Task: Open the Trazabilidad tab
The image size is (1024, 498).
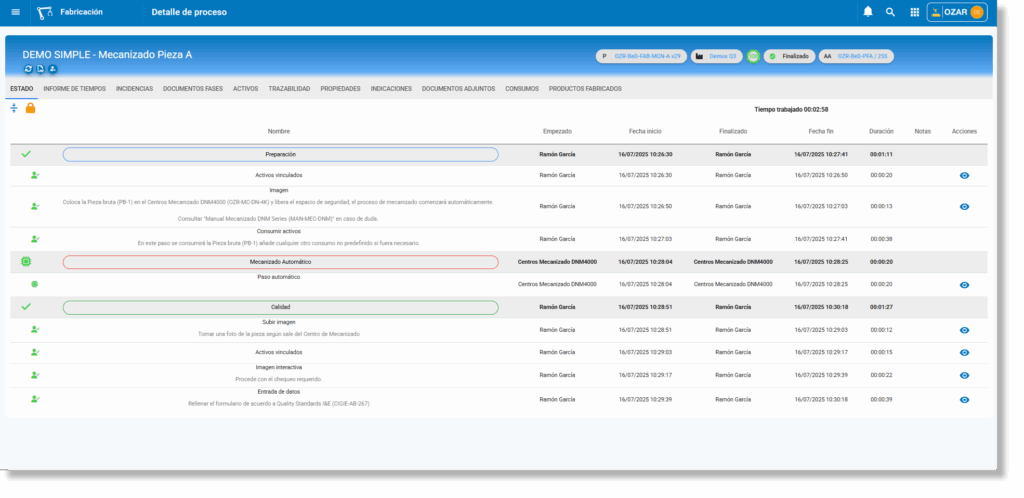Action: point(289,89)
